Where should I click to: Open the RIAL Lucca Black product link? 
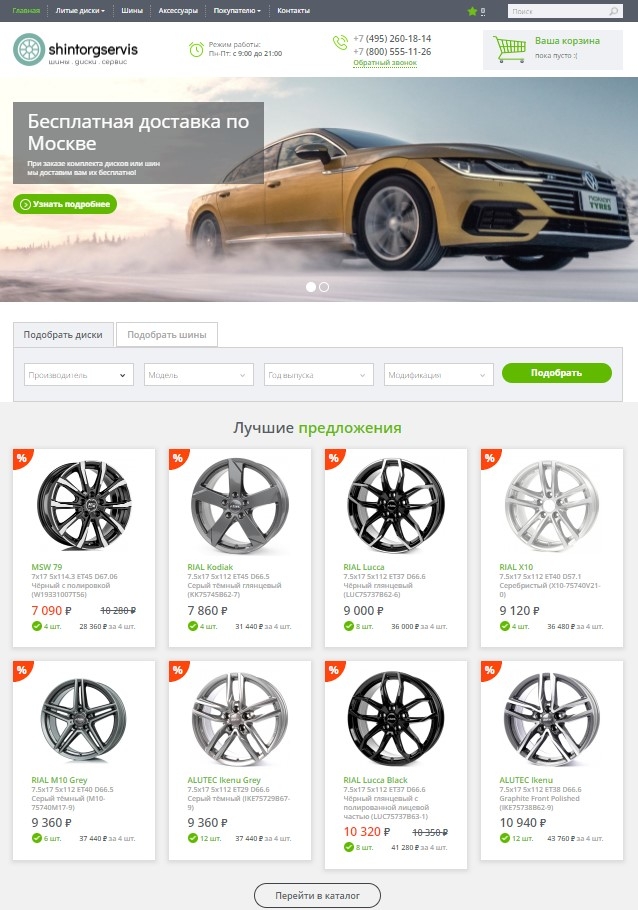(376, 780)
